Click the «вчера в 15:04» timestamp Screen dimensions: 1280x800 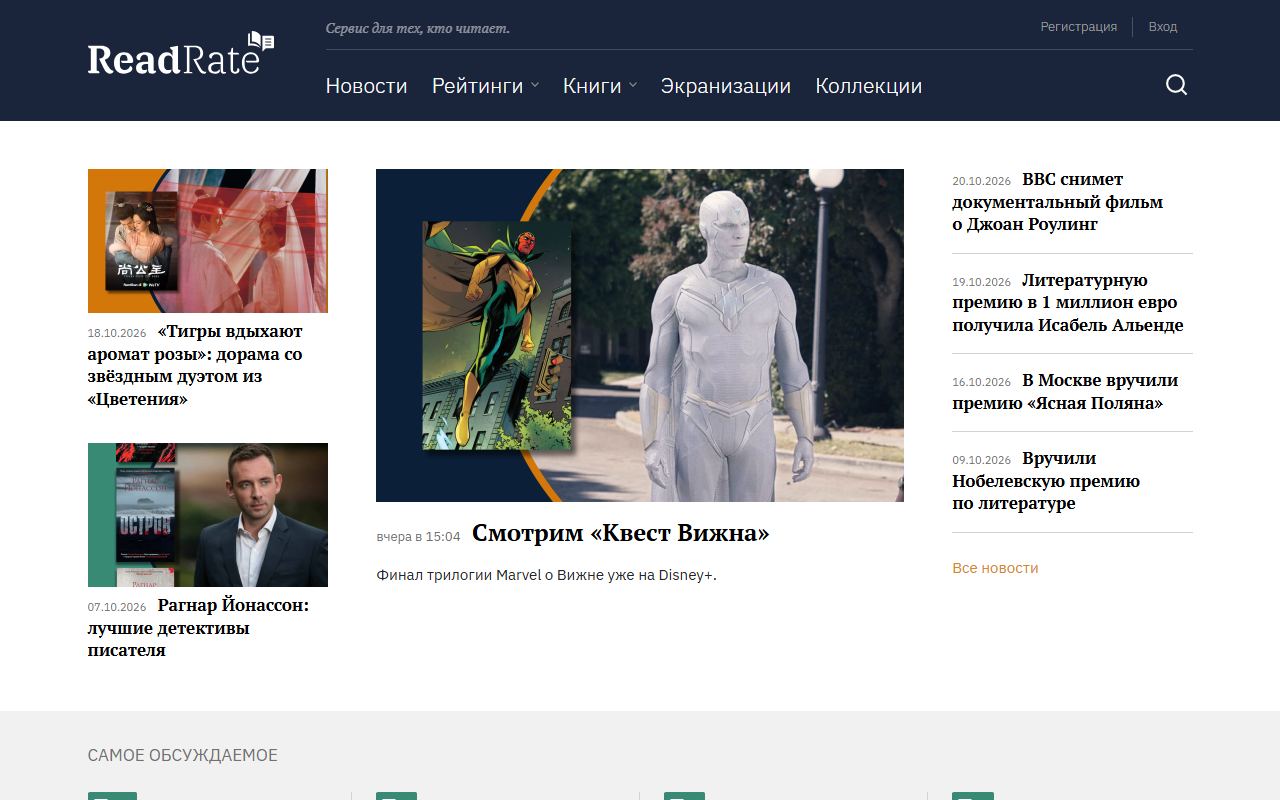coord(419,537)
